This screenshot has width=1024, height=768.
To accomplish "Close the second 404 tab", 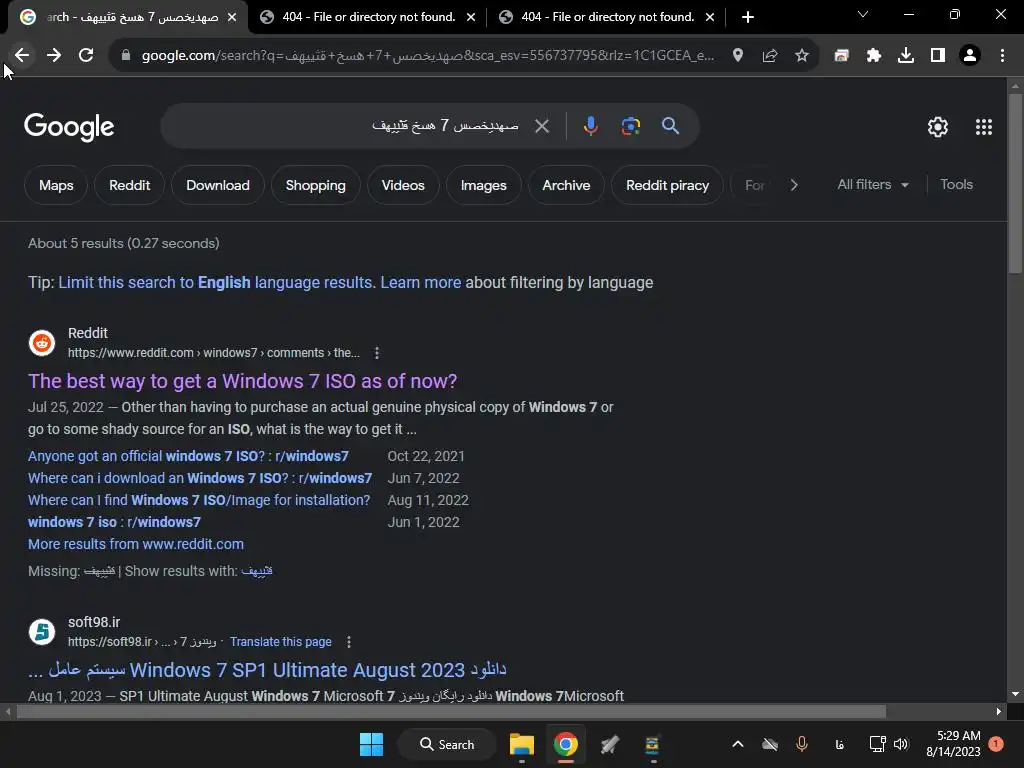I will pyautogui.click(x=710, y=18).
